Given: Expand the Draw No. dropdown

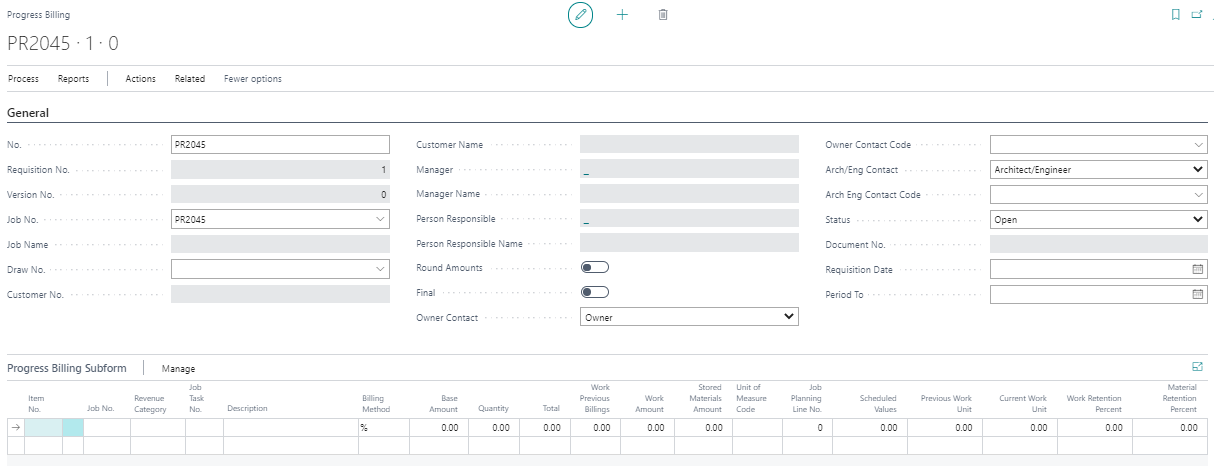Looking at the screenshot, I should pyautogui.click(x=380, y=269).
